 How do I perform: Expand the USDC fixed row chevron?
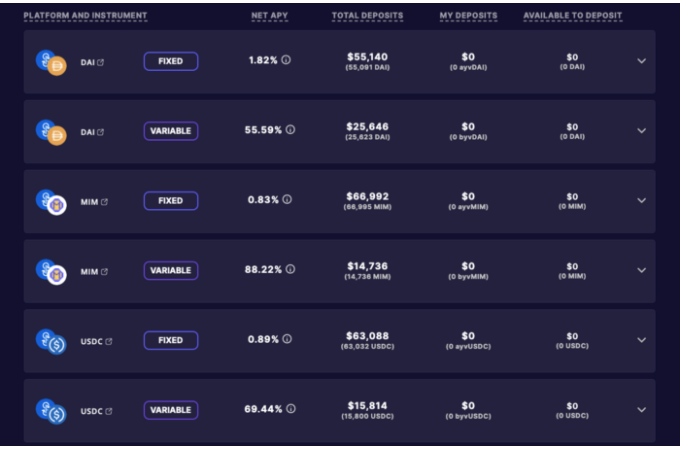(x=641, y=340)
